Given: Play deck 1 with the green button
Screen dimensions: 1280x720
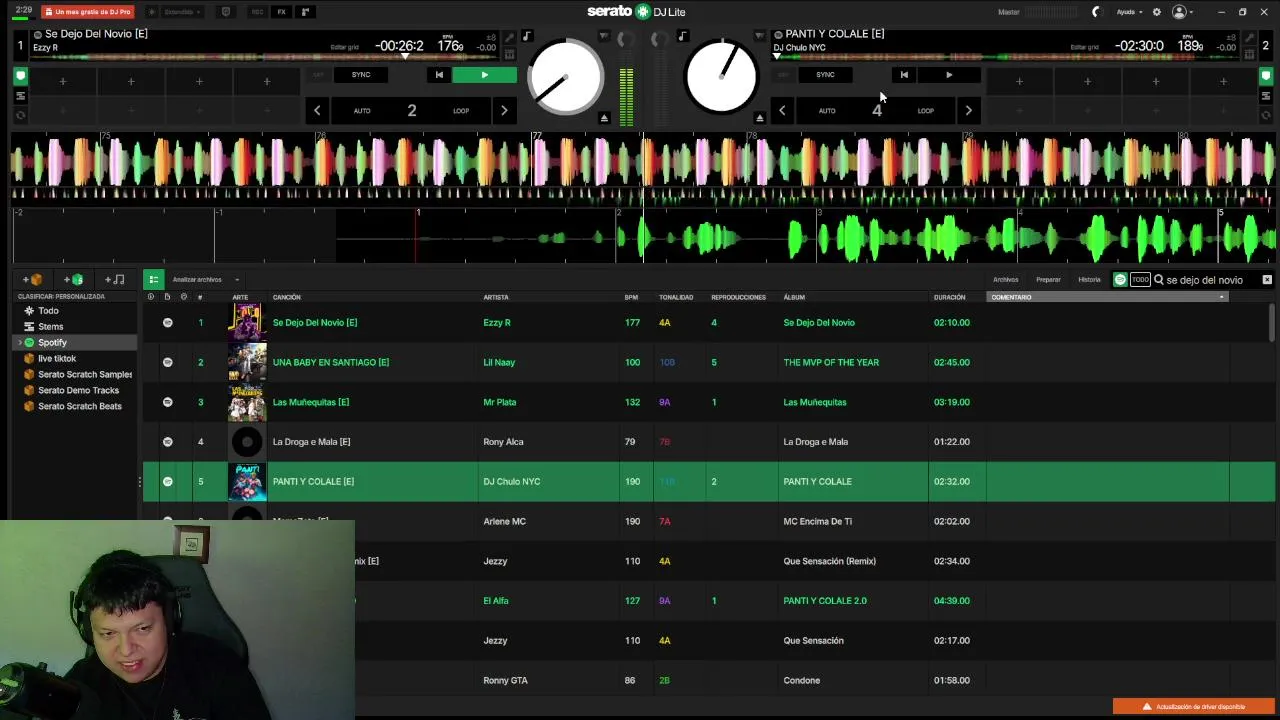Looking at the screenshot, I should coord(484,75).
